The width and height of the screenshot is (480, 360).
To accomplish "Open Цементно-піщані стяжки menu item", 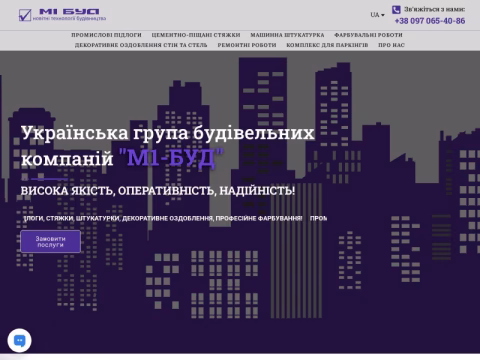I will click(196, 35).
